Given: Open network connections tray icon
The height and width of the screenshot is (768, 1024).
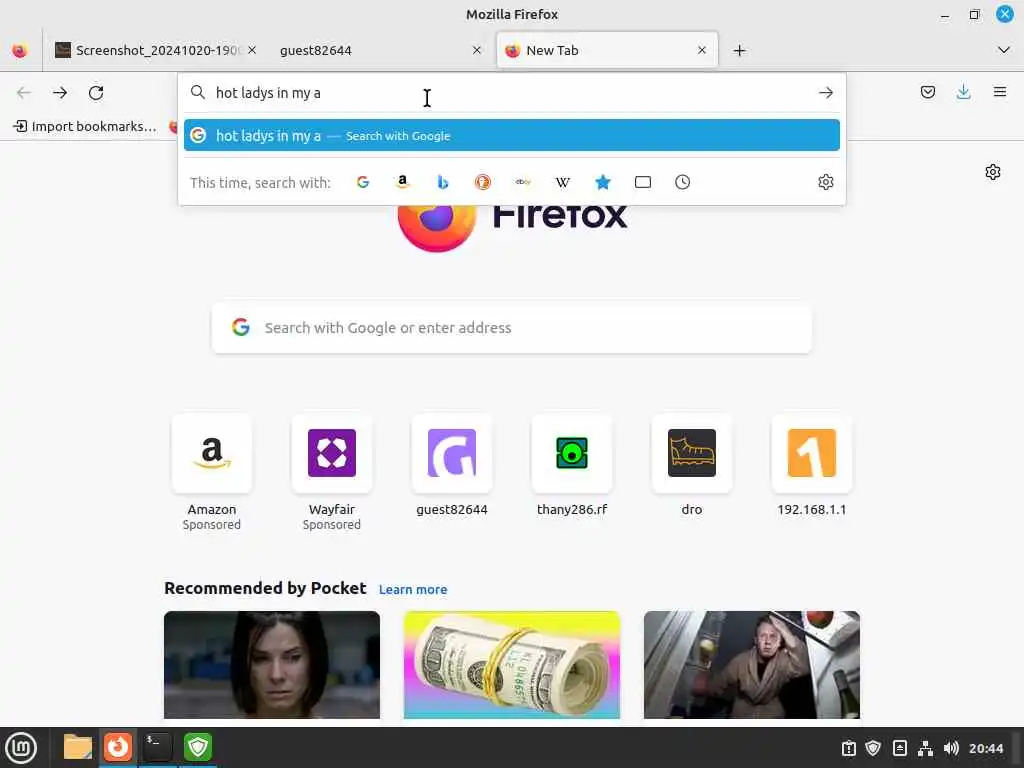Looking at the screenshot, I should tap(925, 748).
